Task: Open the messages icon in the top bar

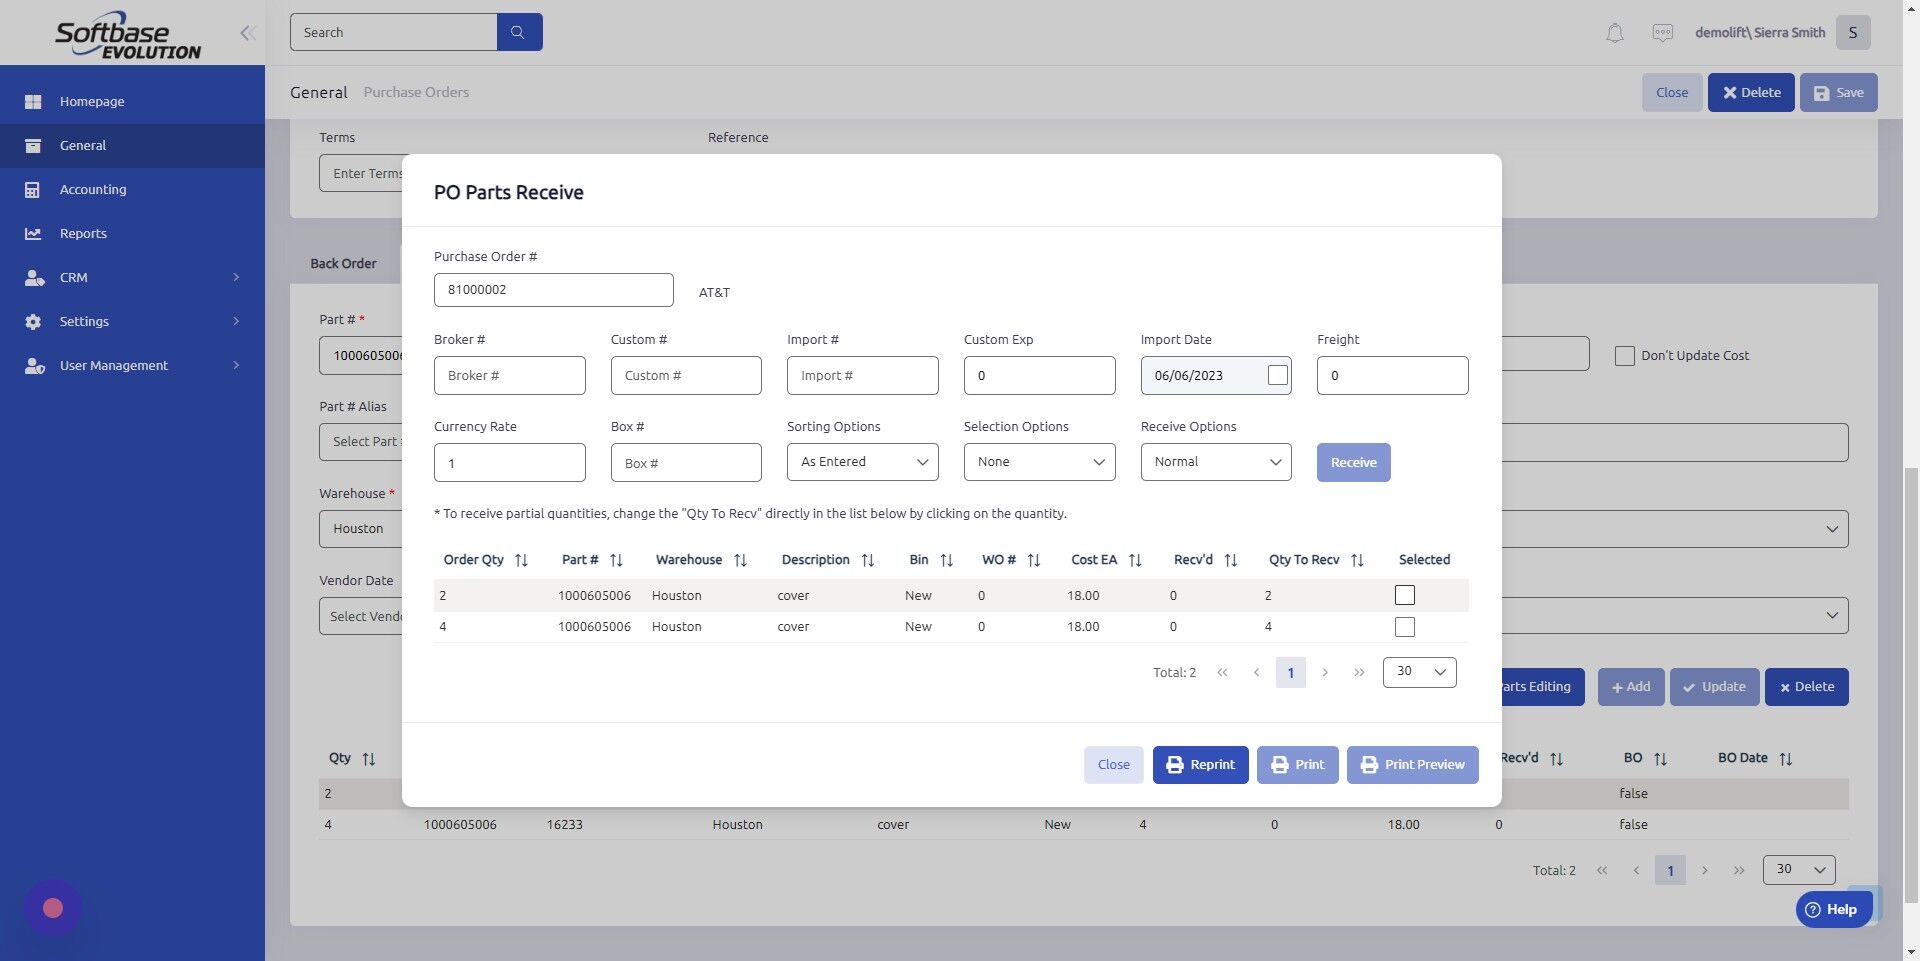Action: [x=1662, y=32]
